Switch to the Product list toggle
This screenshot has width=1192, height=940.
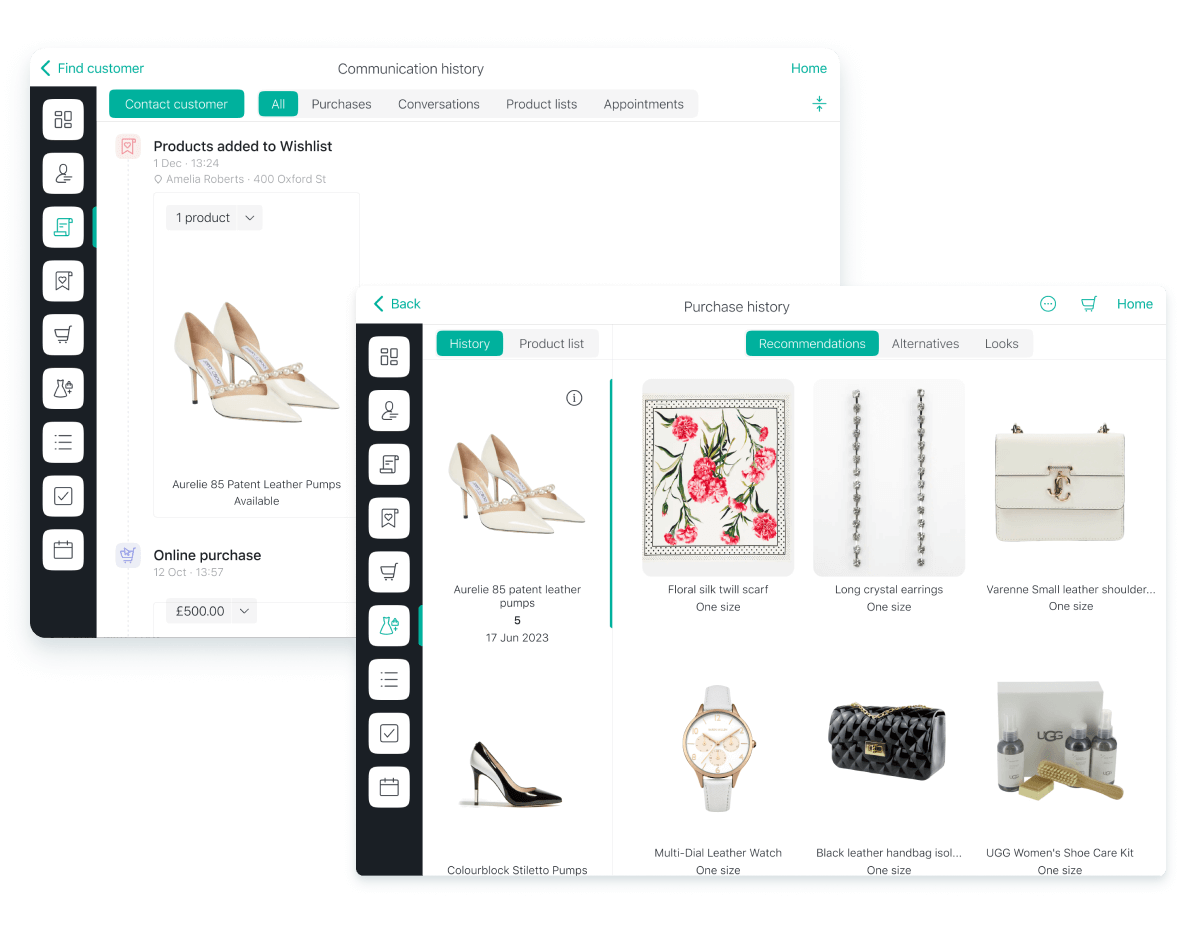pyautogui.click(x=551, y=344)
